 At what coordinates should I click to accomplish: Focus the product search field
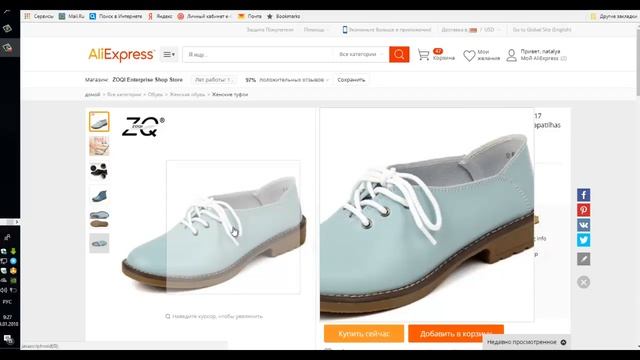click(257, 54)
